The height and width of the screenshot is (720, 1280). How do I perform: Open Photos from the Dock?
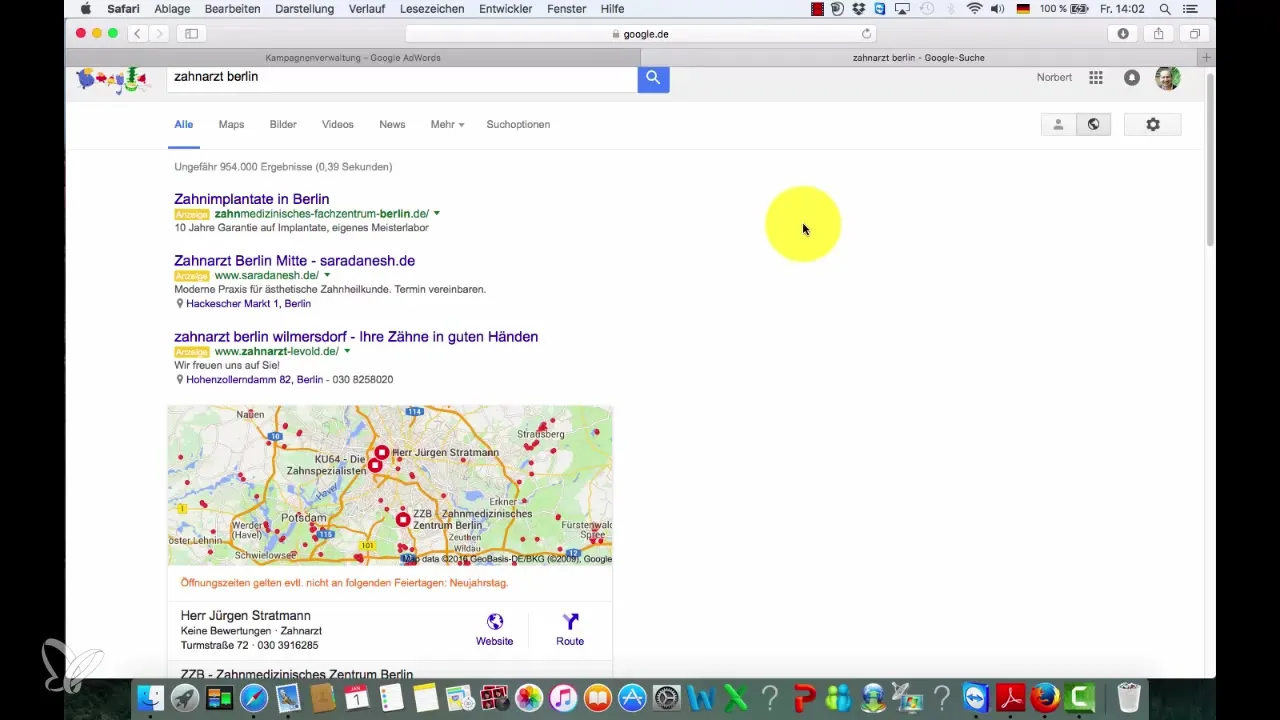tap(529, 697)
